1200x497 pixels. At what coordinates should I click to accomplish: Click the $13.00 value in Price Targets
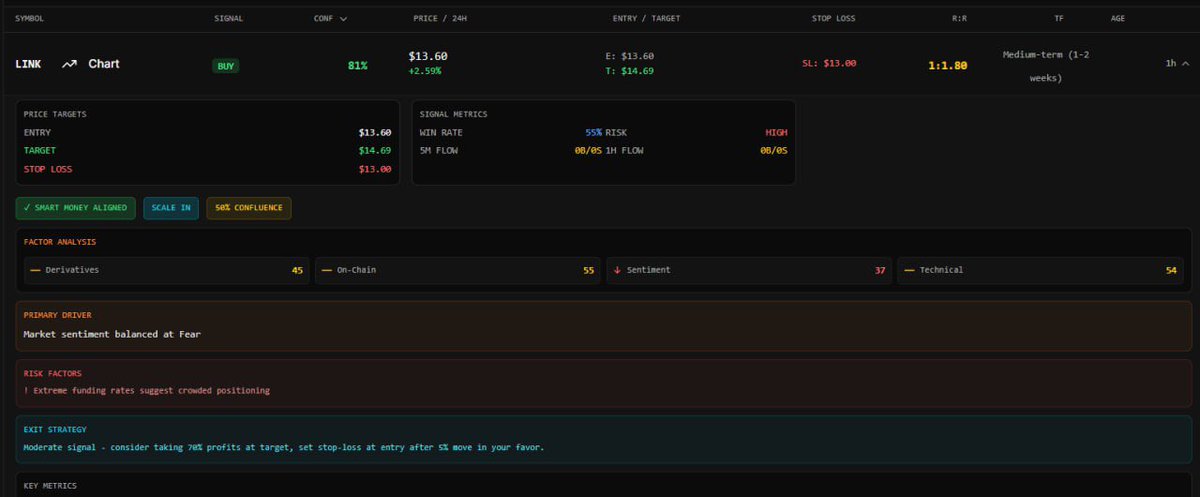click(x=375, y=169)
